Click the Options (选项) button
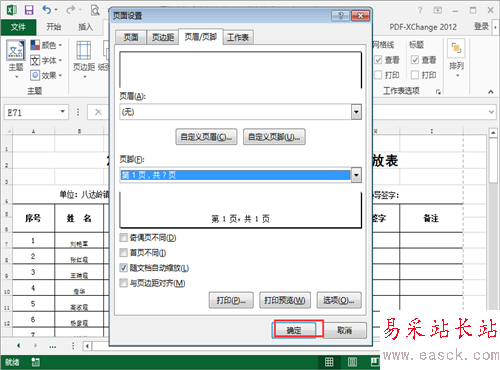The image size is (500, 370). (339, 300)
